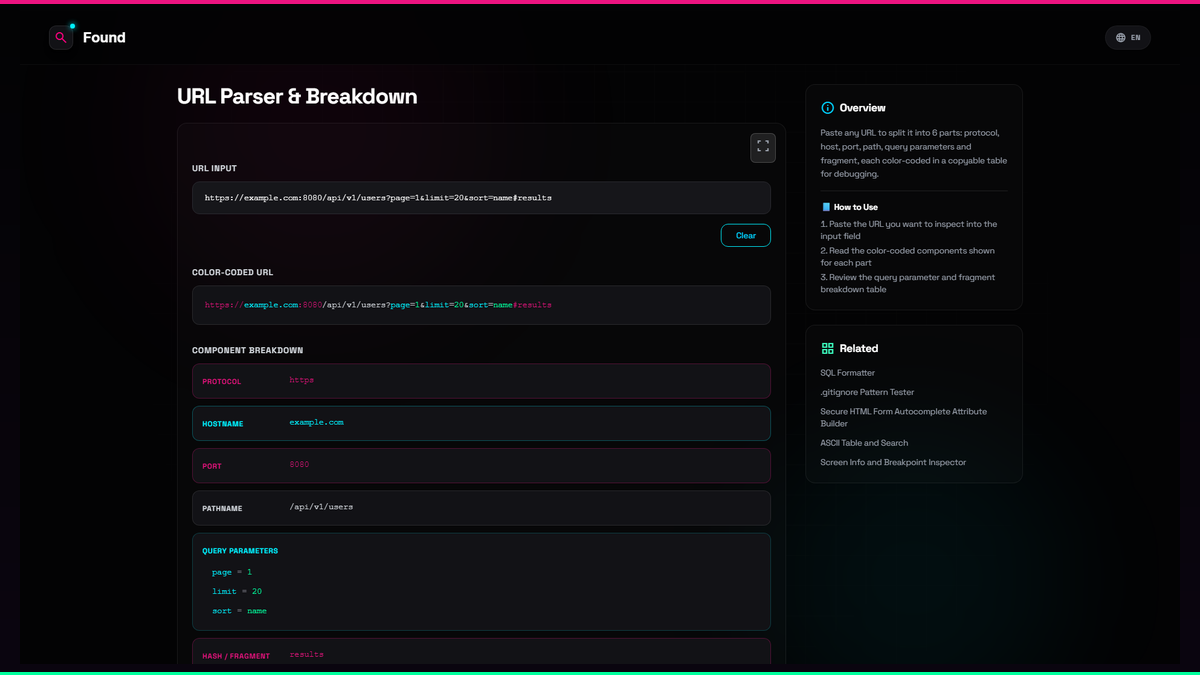Click the 'limit = 20' query parameter
The image size is (1200, 675).
(x=237, y=591)
